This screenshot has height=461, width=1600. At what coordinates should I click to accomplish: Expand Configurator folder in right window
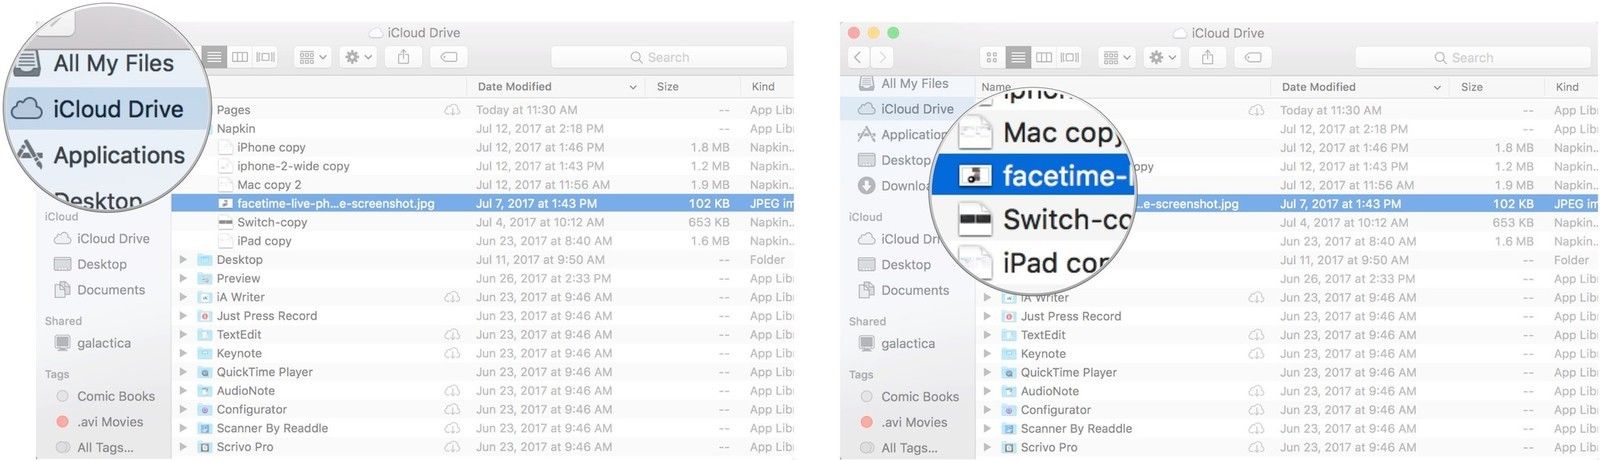click(987, 410)
